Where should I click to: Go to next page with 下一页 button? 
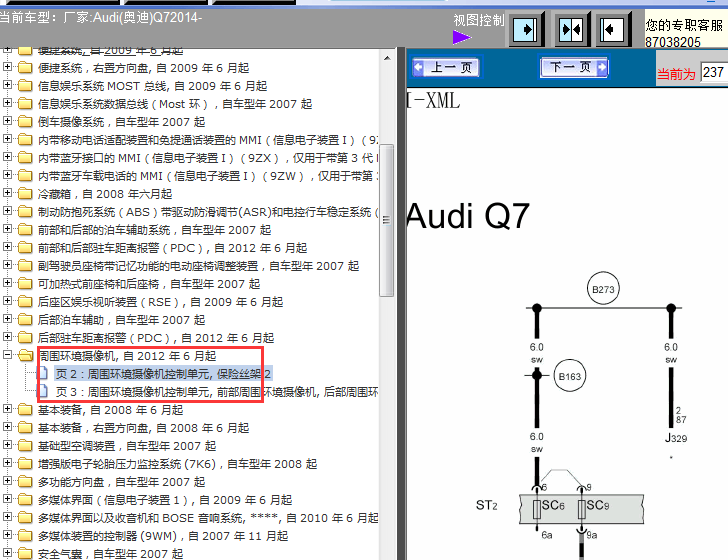point(573,68)
